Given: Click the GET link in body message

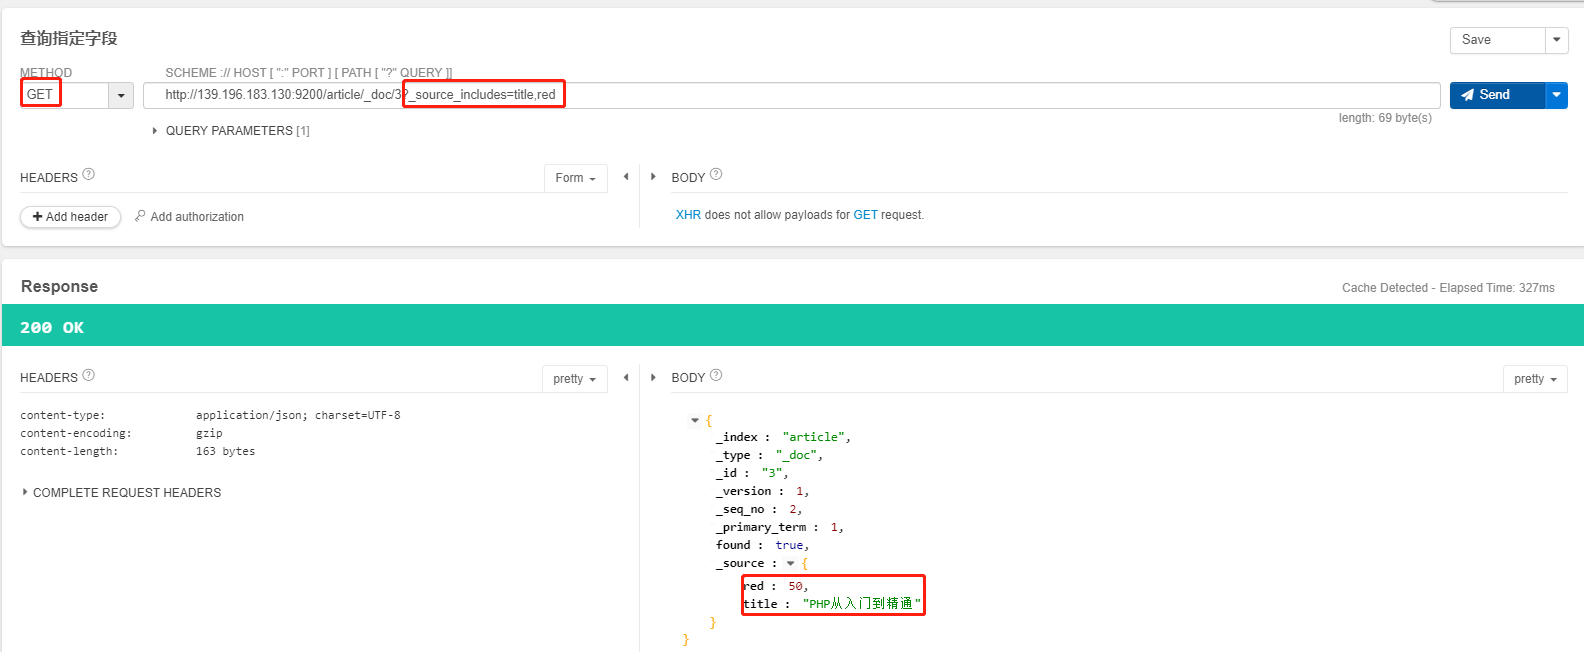Looking at the screenshot, I should click(x=865, y=215).
